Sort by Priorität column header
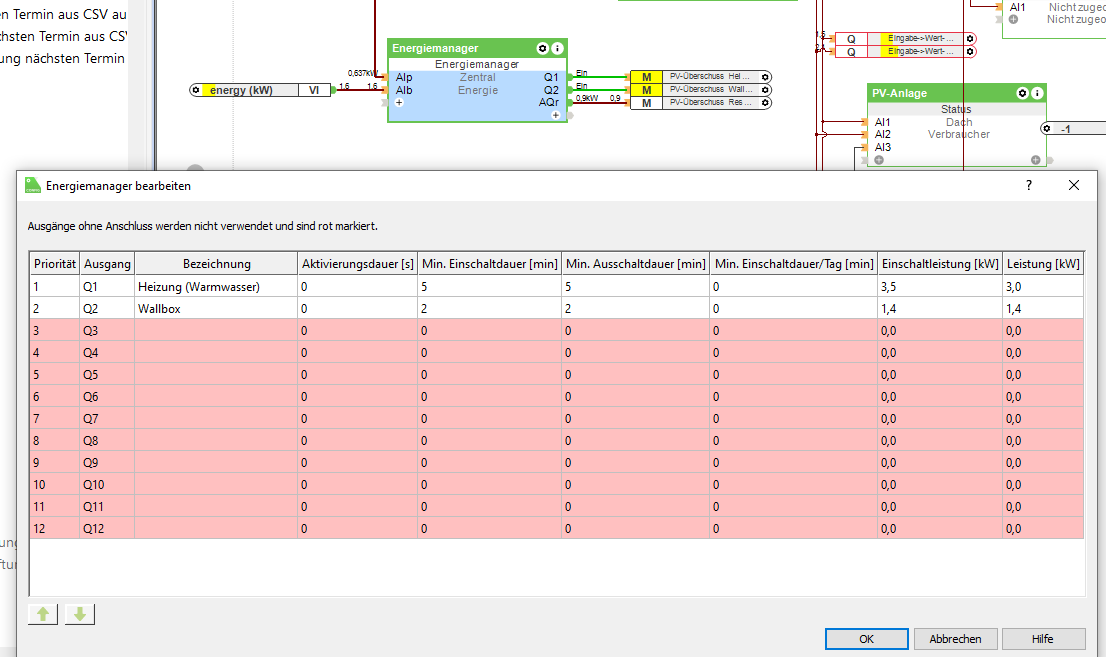This screenshot has height=657, width=1106. point(55,264)
